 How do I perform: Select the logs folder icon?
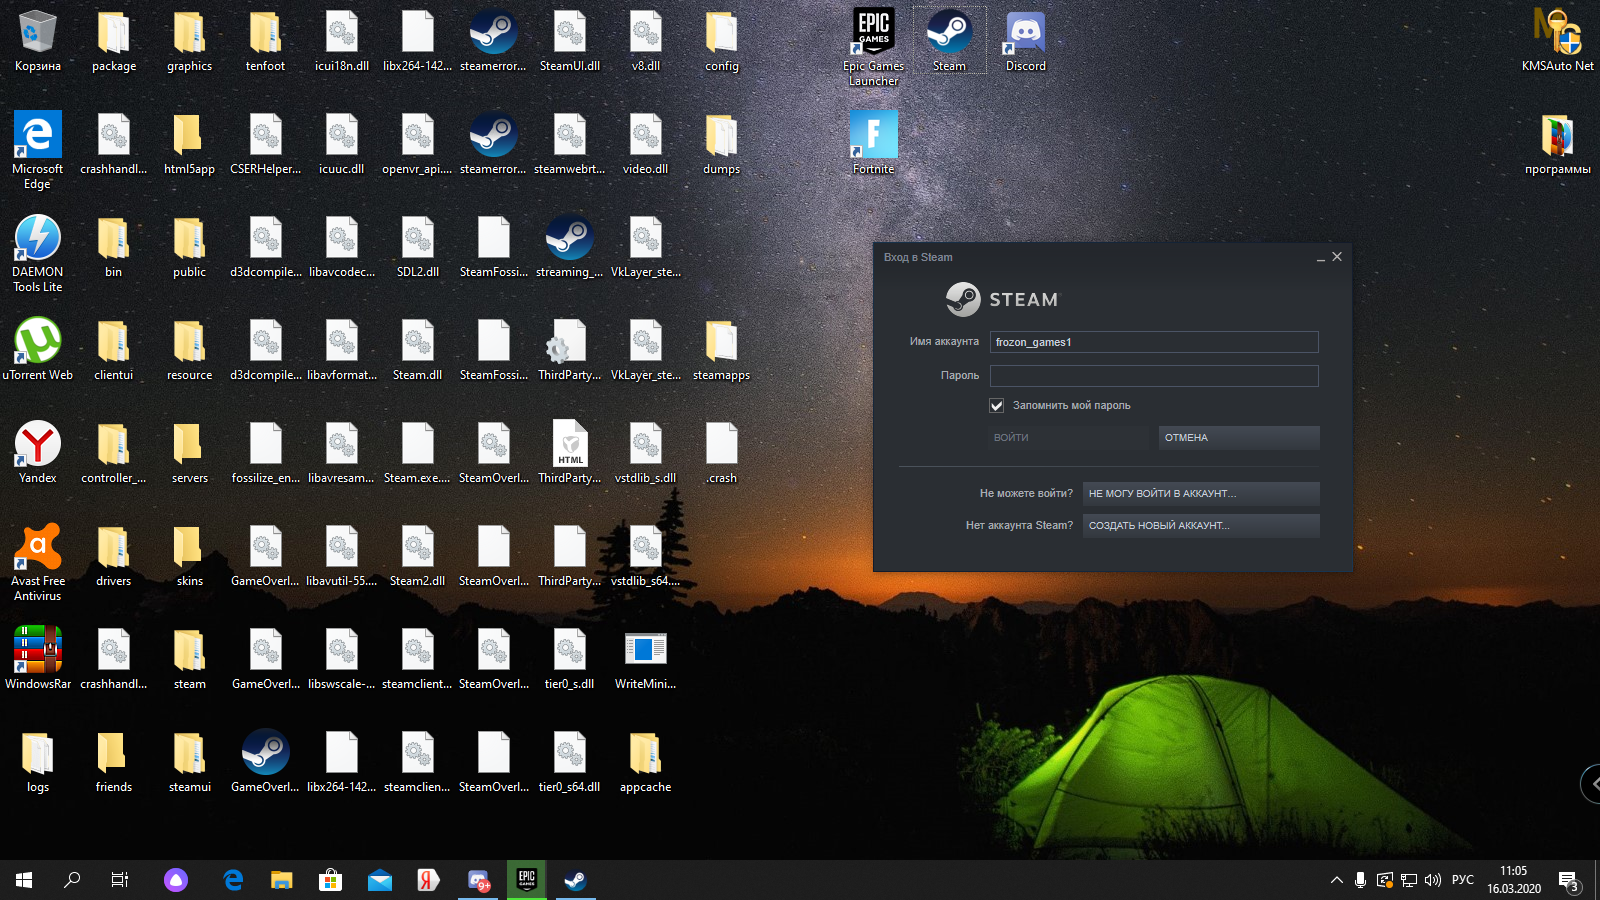(x=38, y=761)
